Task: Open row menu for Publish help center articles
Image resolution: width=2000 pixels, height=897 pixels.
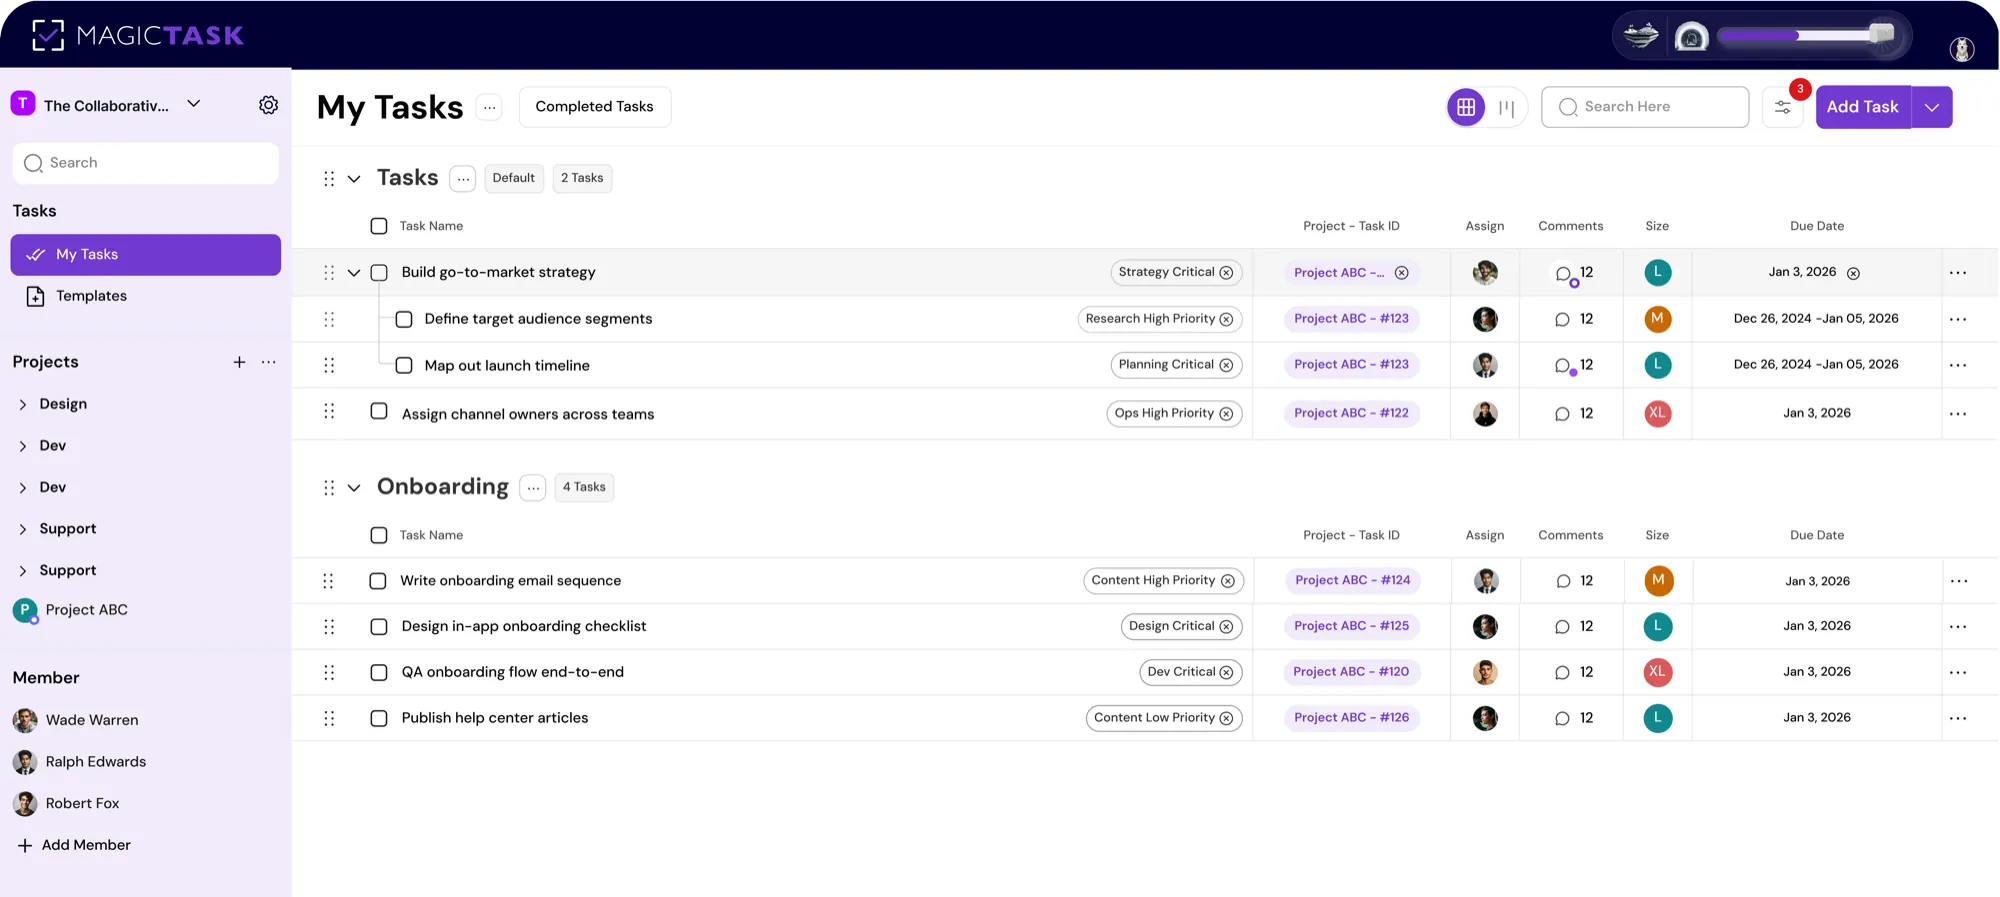Action: (1958, 718)
